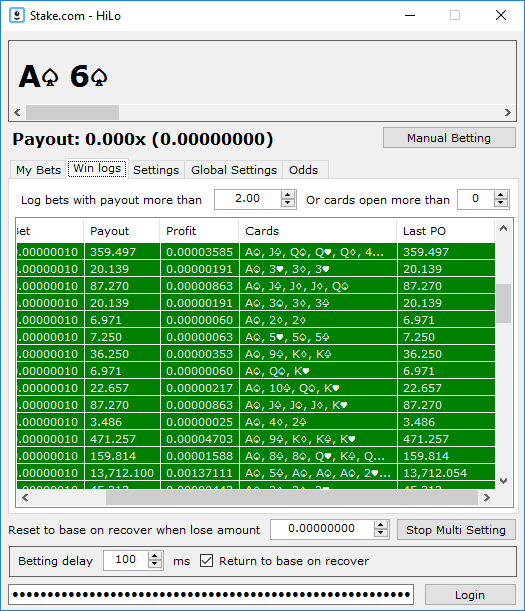Click the Last PO column header
The width and height of the screenshot is (525, 611).
tap(445, 231)
